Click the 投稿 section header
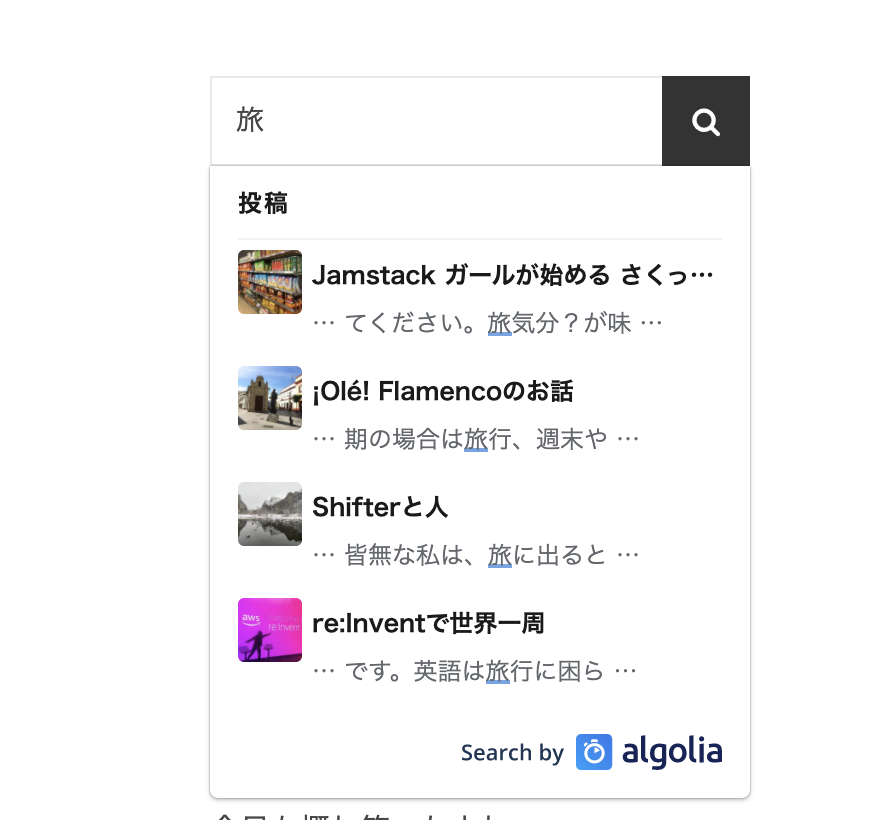The image size is (884, 820). [263, 204]
